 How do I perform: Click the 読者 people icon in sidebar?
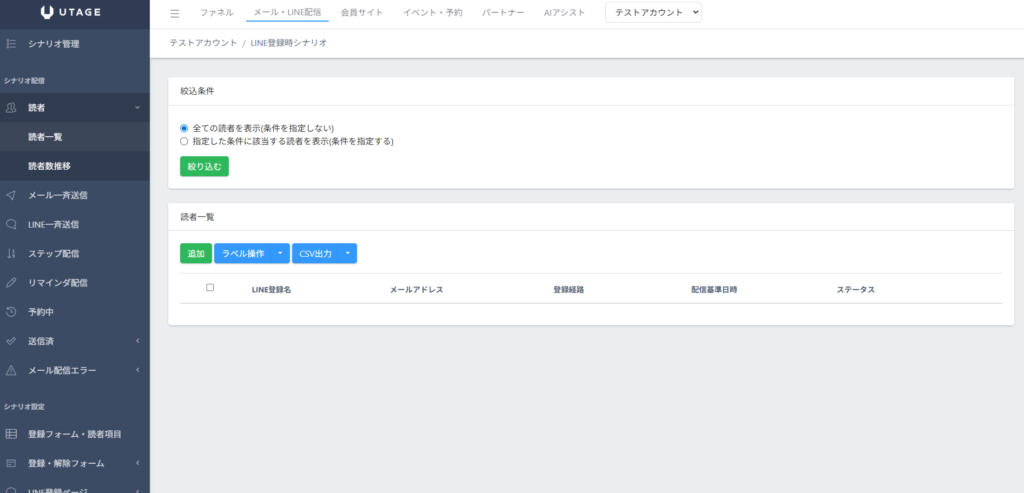[x=11, y=107]
